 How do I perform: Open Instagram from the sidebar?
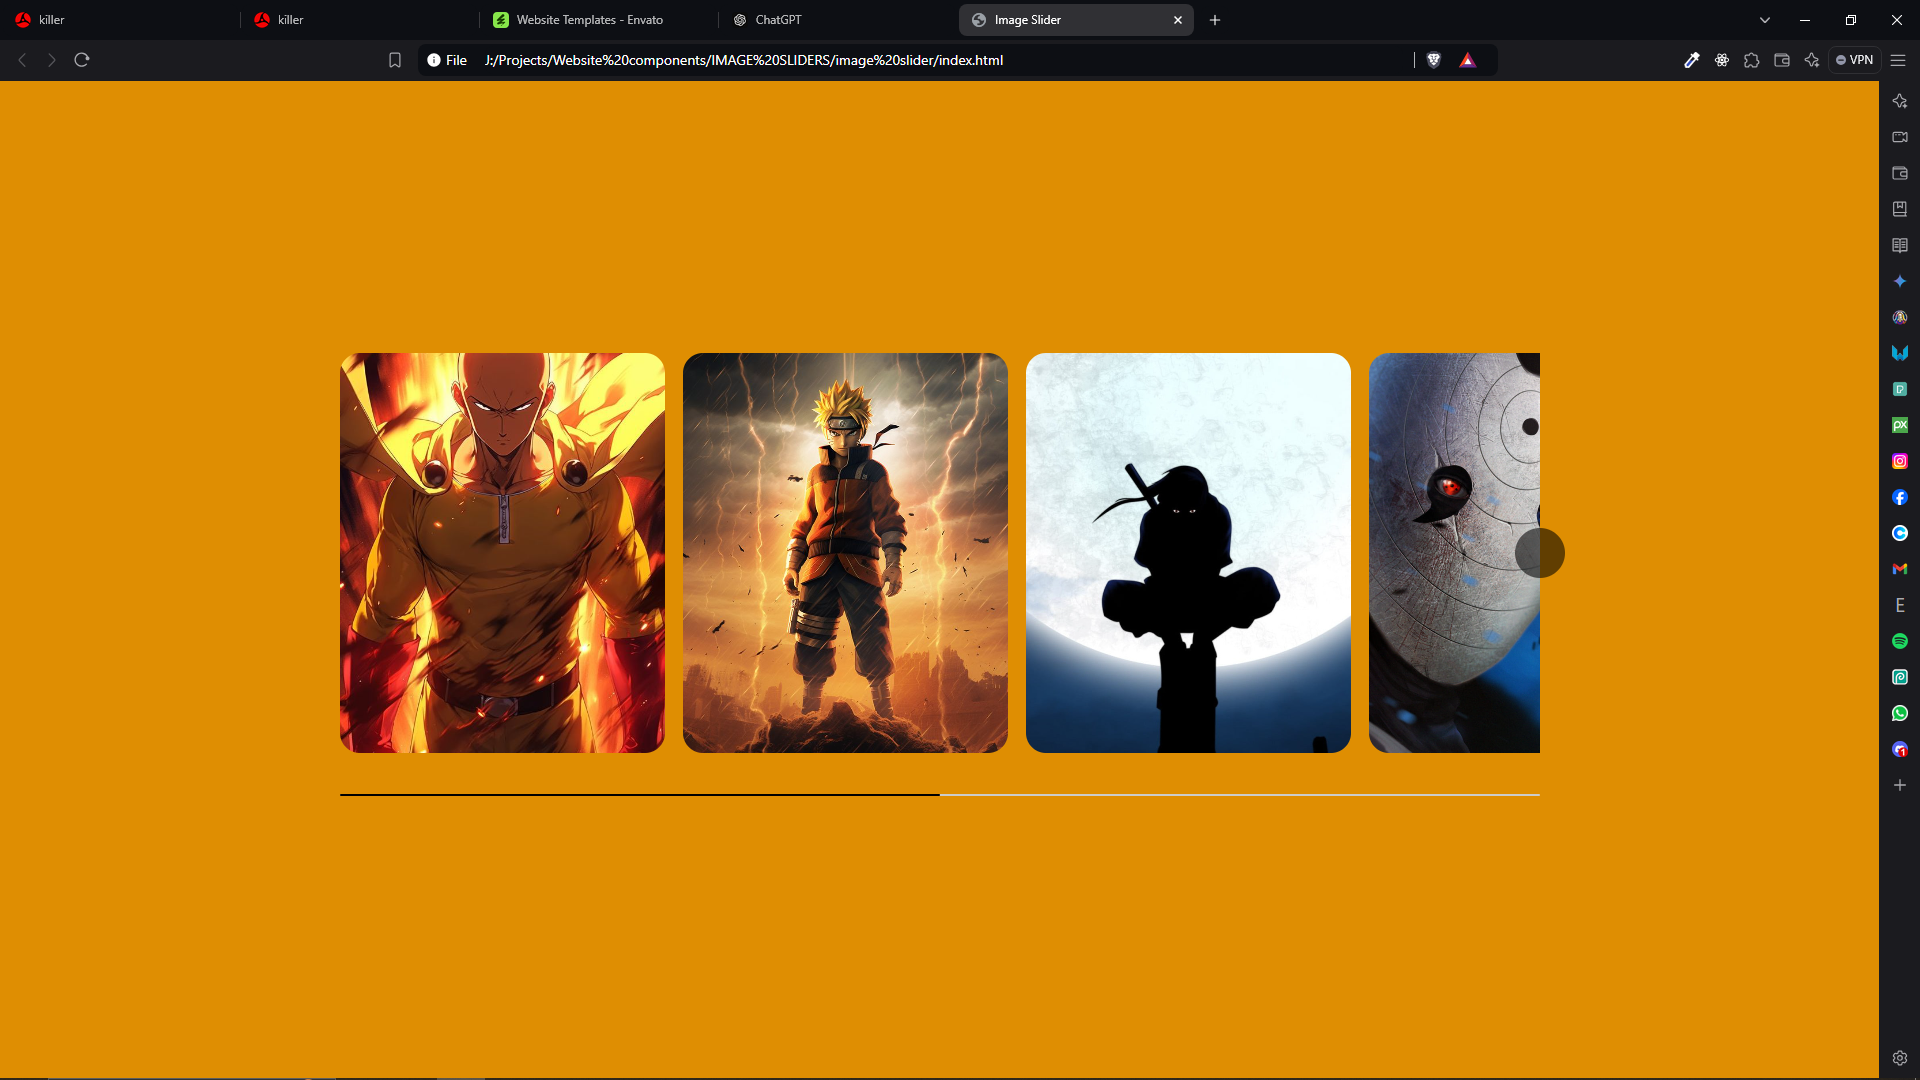(1900, 461)
